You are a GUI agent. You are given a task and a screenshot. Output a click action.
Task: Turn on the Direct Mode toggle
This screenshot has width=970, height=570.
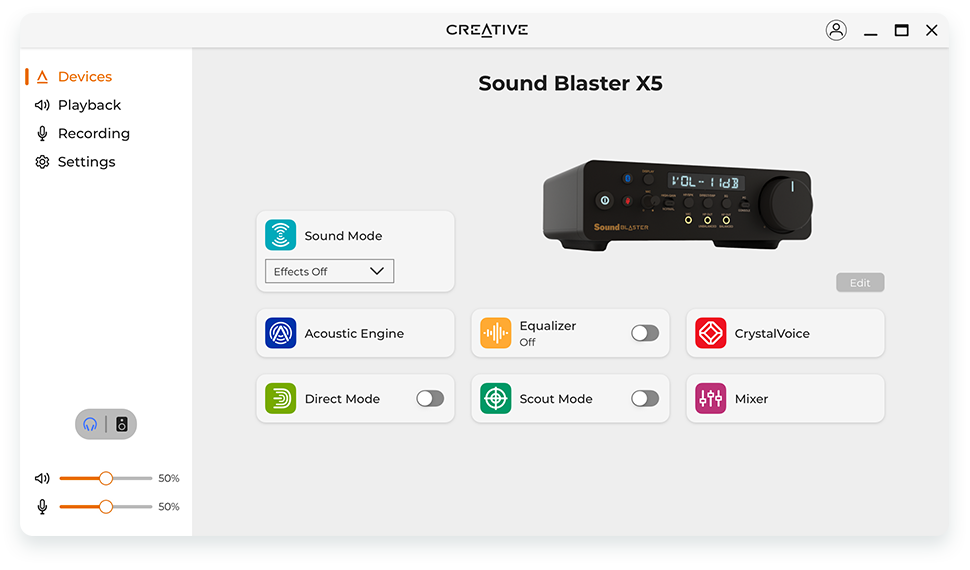coord(430,399)
